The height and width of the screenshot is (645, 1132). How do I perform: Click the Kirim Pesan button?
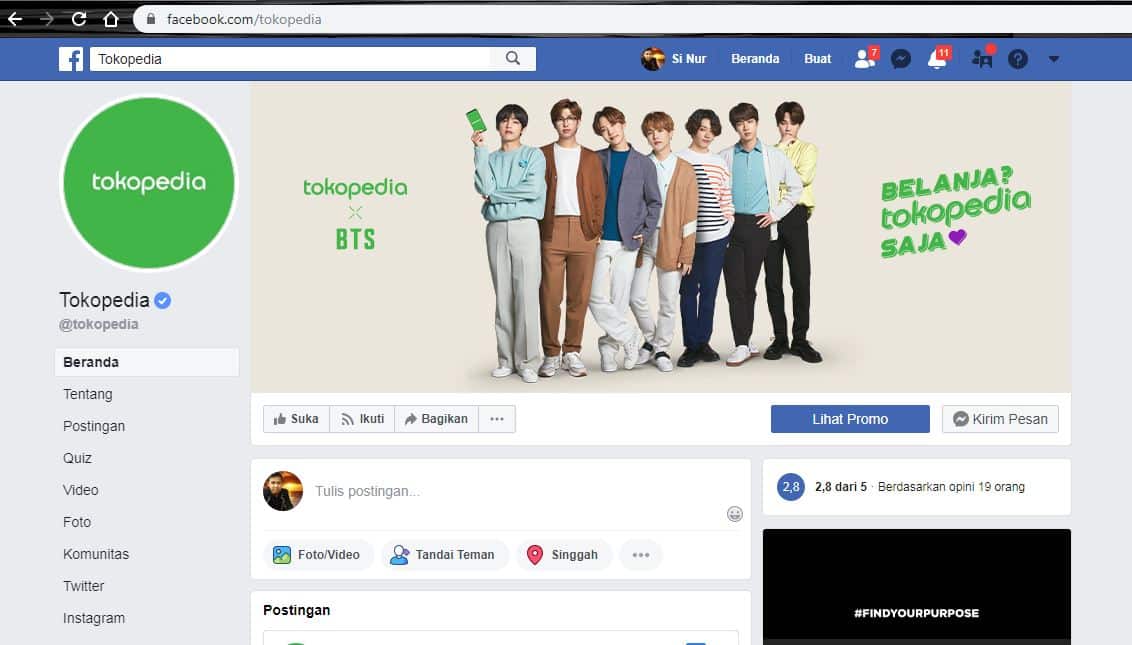(1000, 419)
